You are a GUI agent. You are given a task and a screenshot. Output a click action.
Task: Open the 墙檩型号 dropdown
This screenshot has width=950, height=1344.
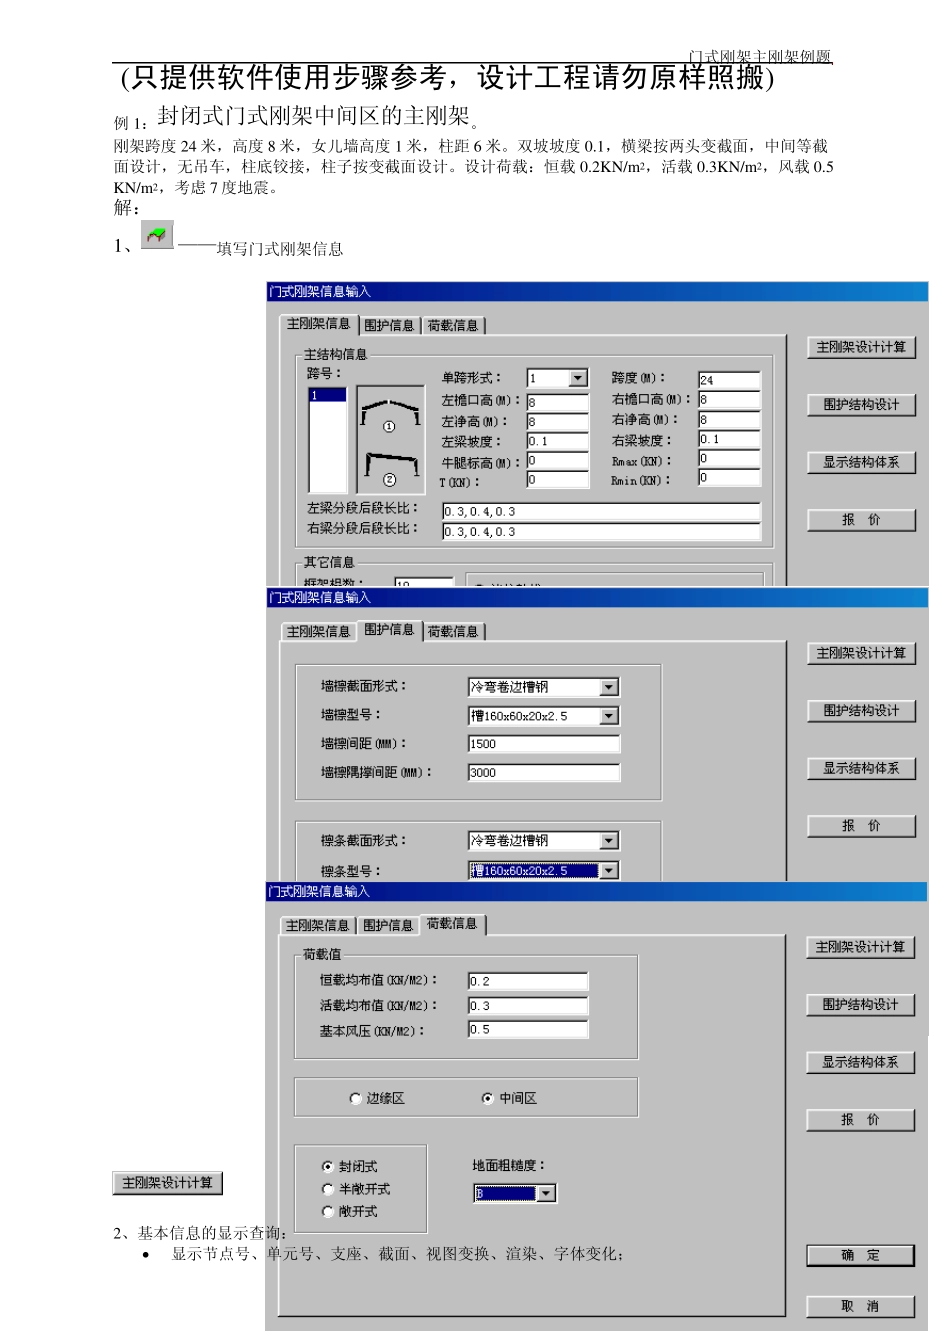point(609,716)
